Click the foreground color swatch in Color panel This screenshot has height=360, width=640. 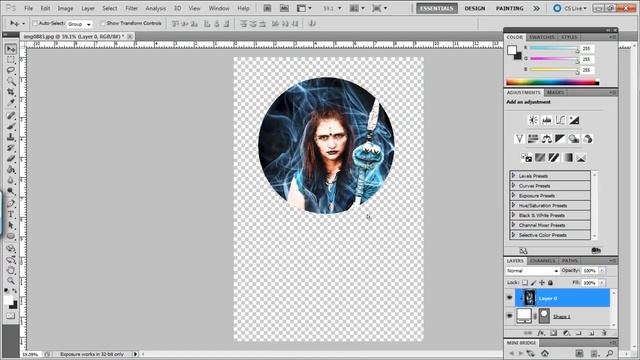[x=512, y=51]
